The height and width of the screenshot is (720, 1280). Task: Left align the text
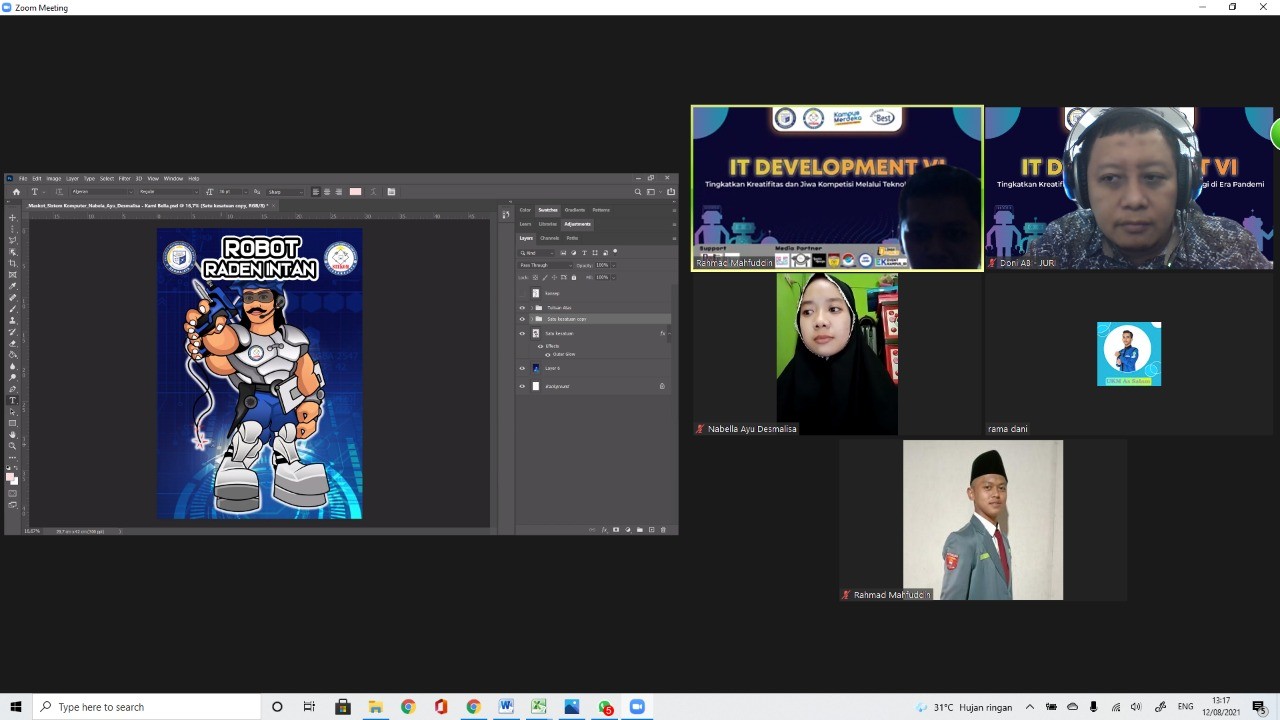click(x=316, y=191)
